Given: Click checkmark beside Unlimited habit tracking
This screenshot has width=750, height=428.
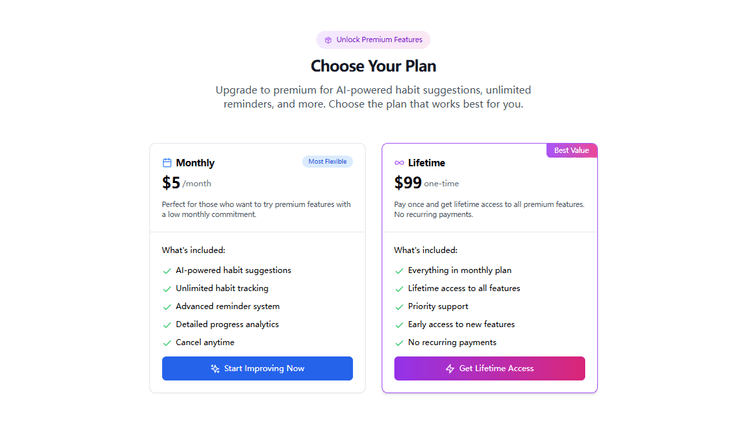Looking at the screenshot, I should pos(167,289).
